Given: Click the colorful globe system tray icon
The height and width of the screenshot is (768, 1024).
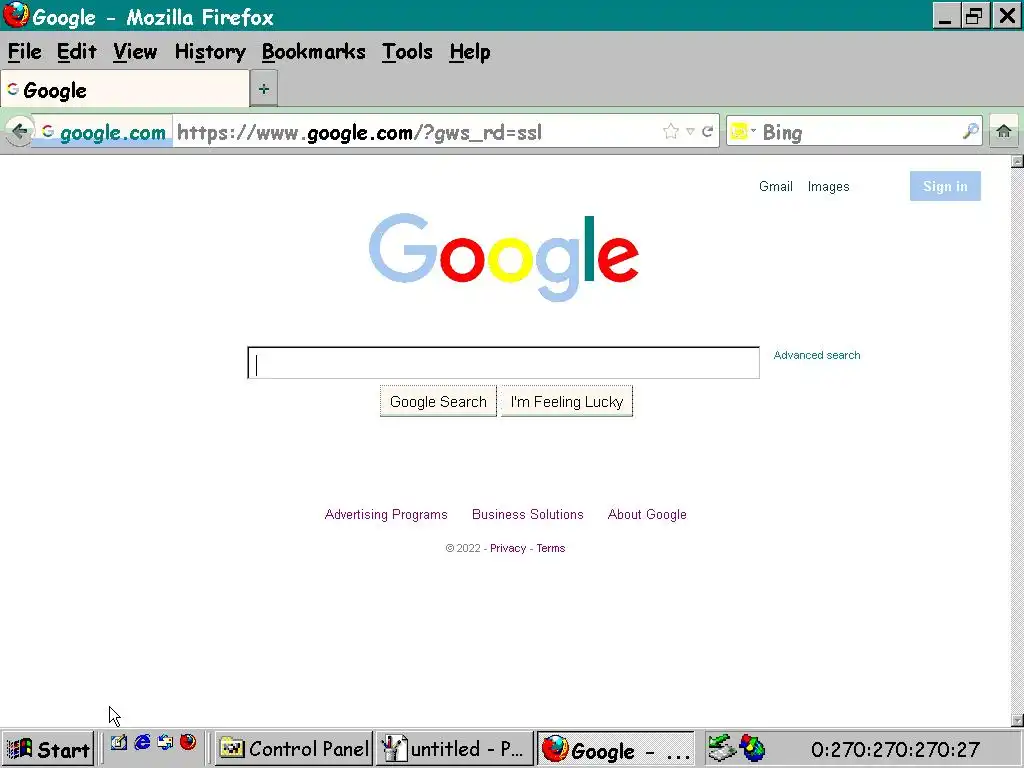Looking at the screenshot, I should pyautogui.click(x=752, y=748).
